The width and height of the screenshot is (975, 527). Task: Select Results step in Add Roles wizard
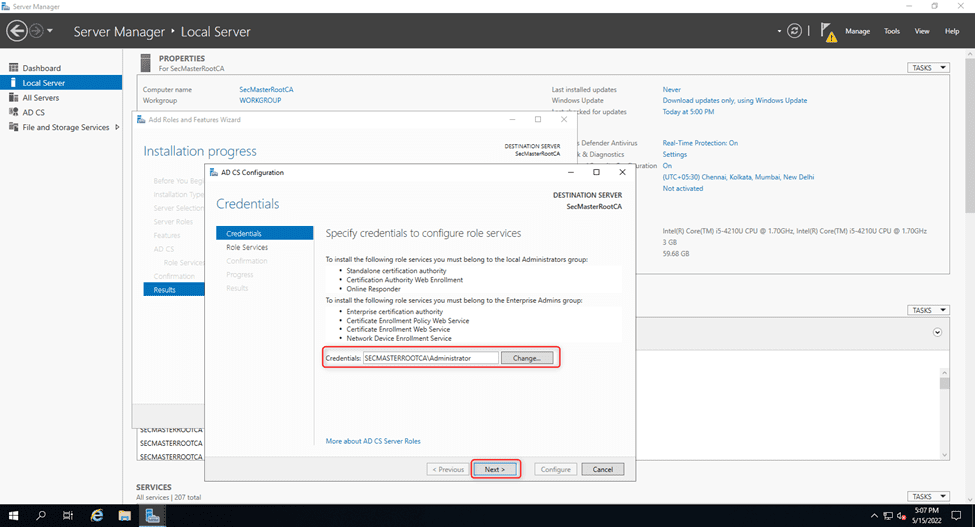(173, 290)
